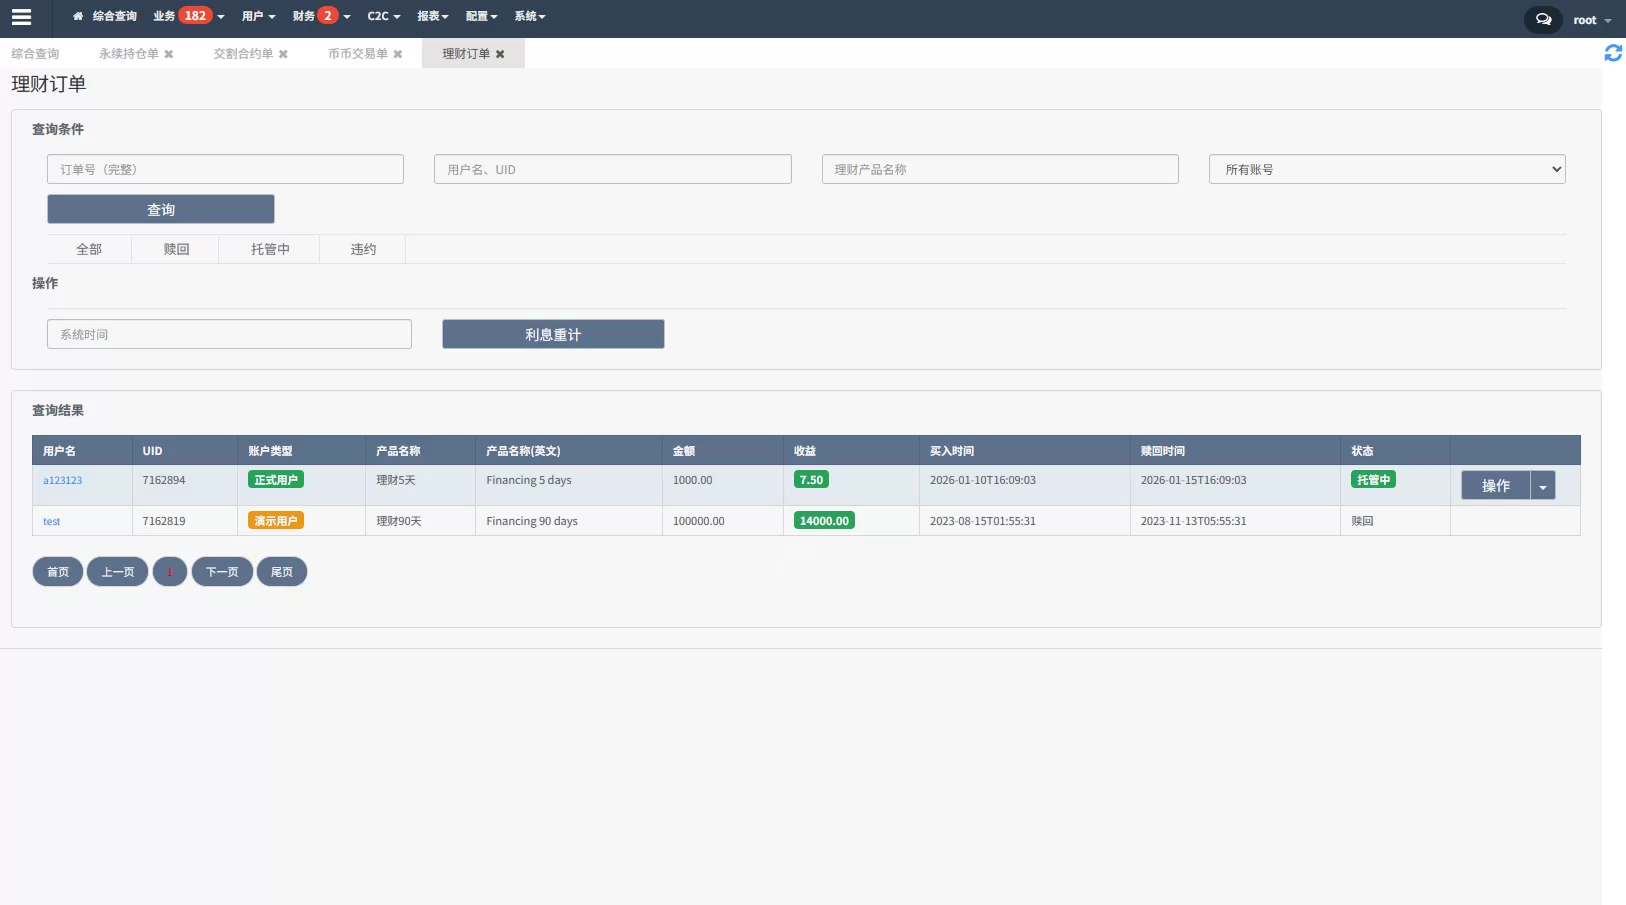
Task: Click the hamburger menu icon
Action: coord(21,17)
